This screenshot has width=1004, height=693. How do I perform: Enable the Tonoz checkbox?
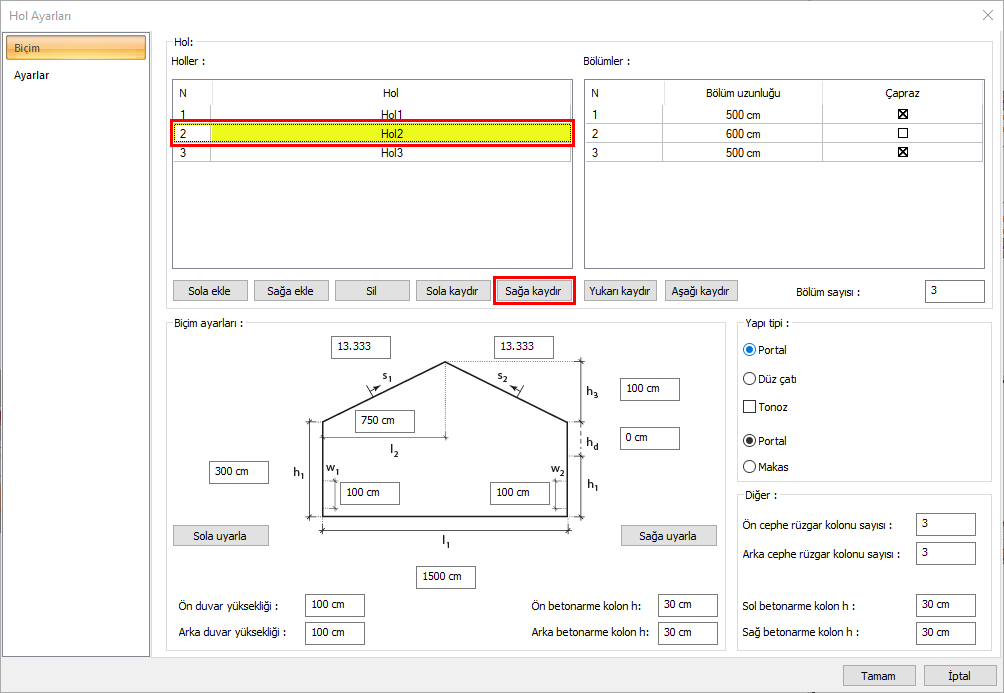coord(750,407)
